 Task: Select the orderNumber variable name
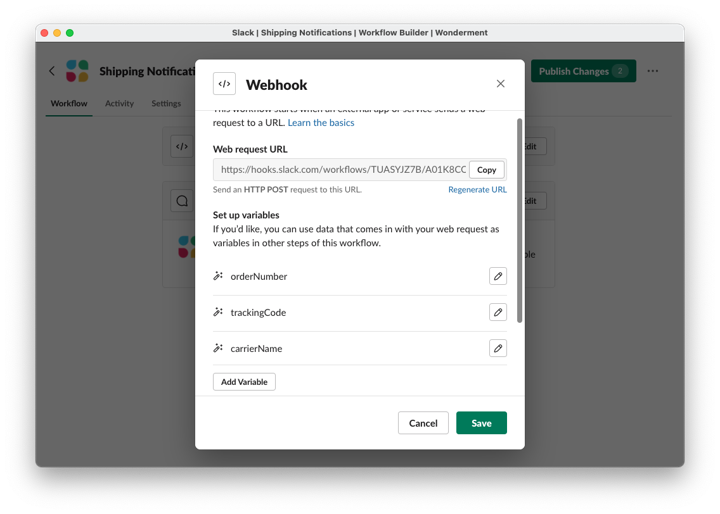click(259, 277)
